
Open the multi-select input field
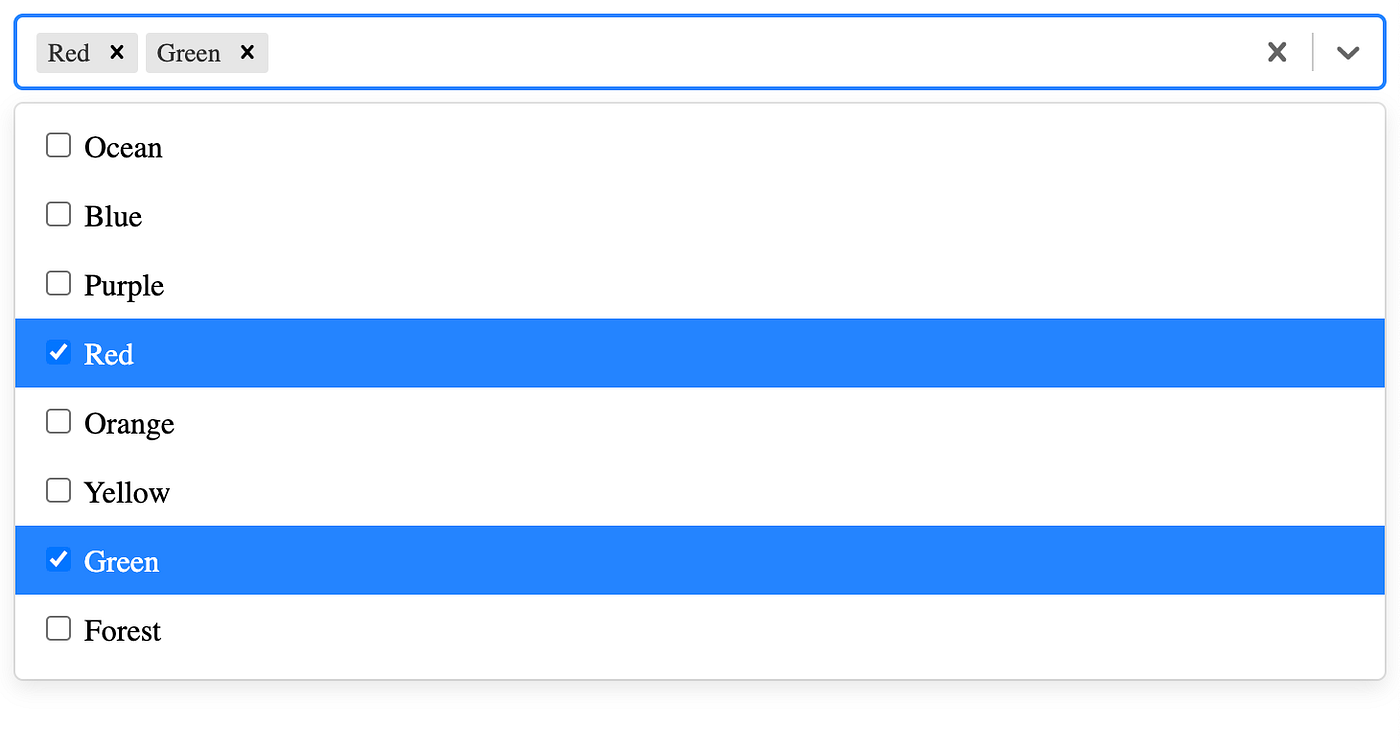point(700,52)
